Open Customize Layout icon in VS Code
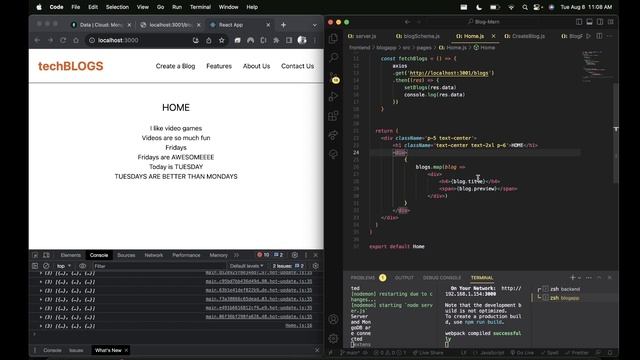Screen dimensions: 640x360 [x=611, y=22]
